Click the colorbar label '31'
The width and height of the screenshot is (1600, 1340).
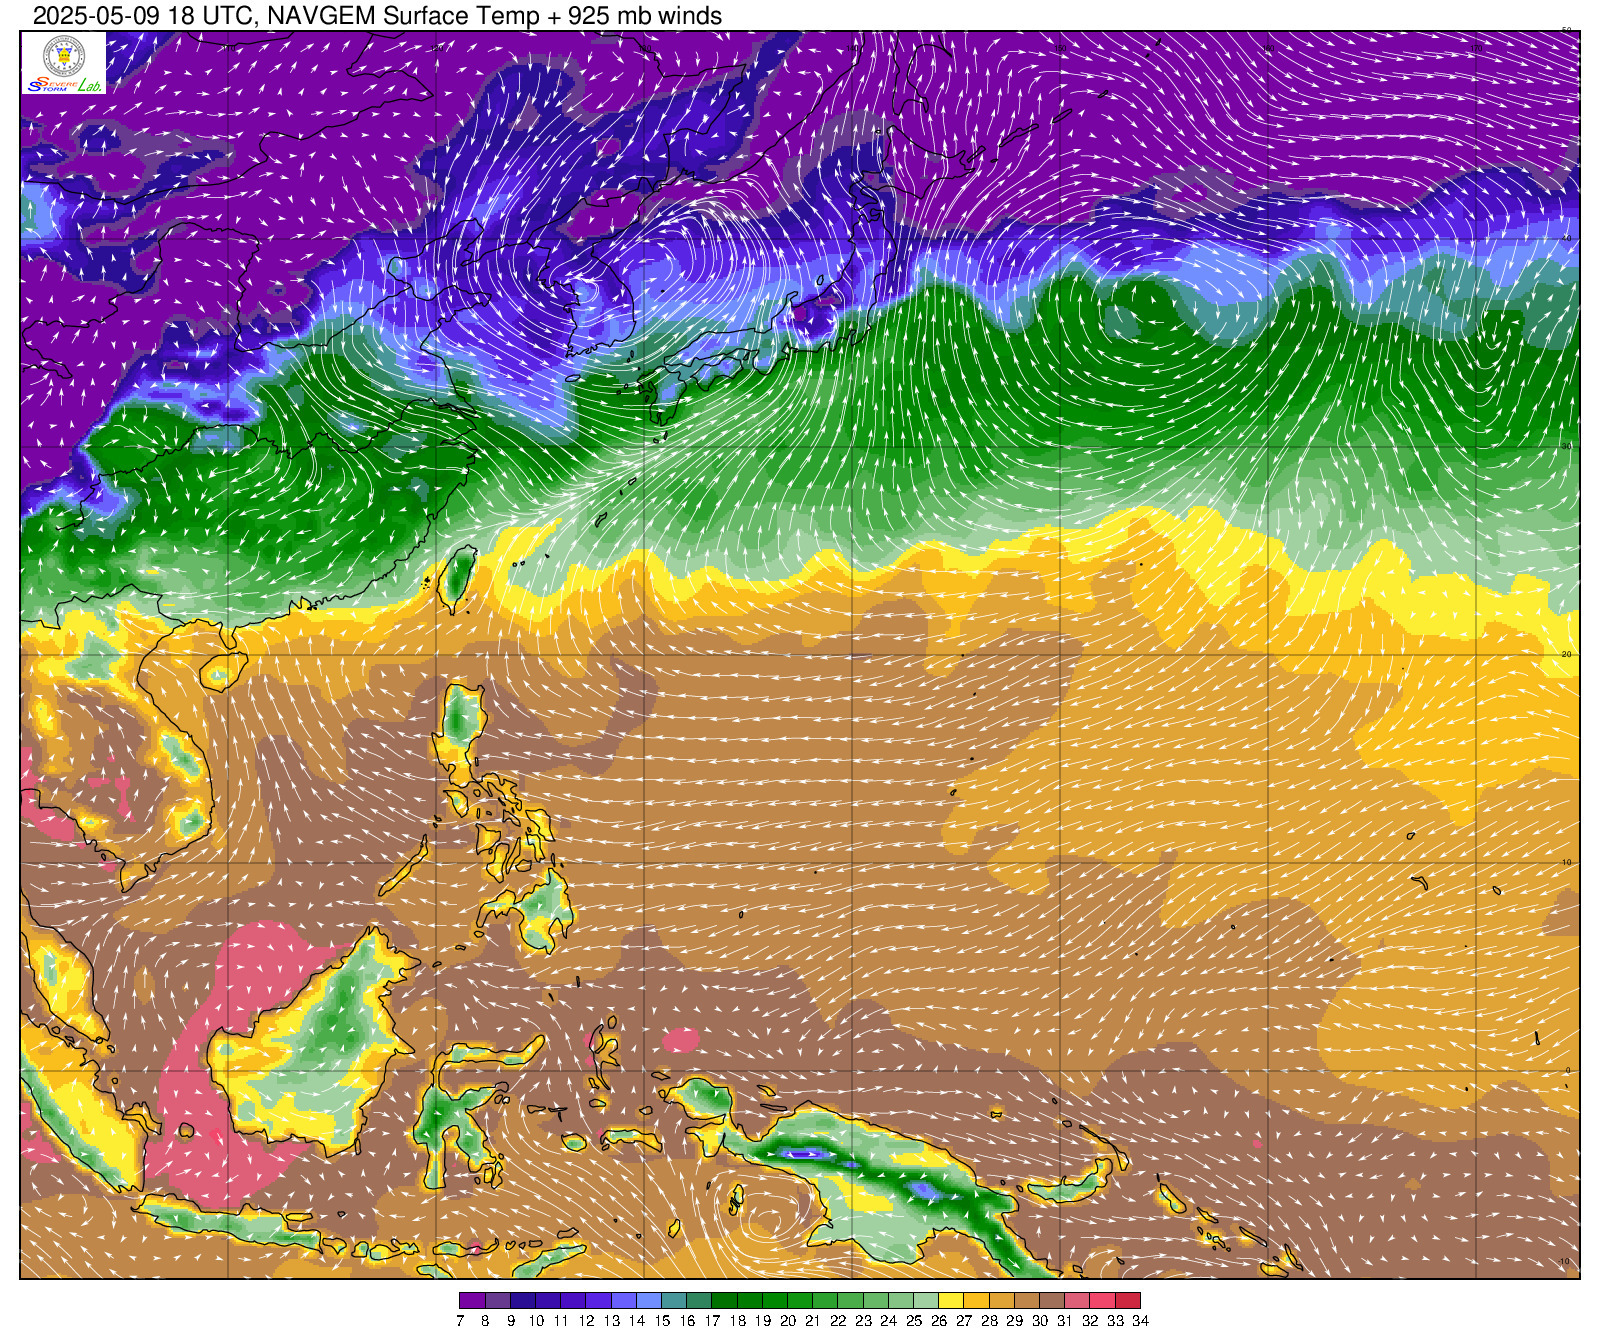point(1065,1321)
